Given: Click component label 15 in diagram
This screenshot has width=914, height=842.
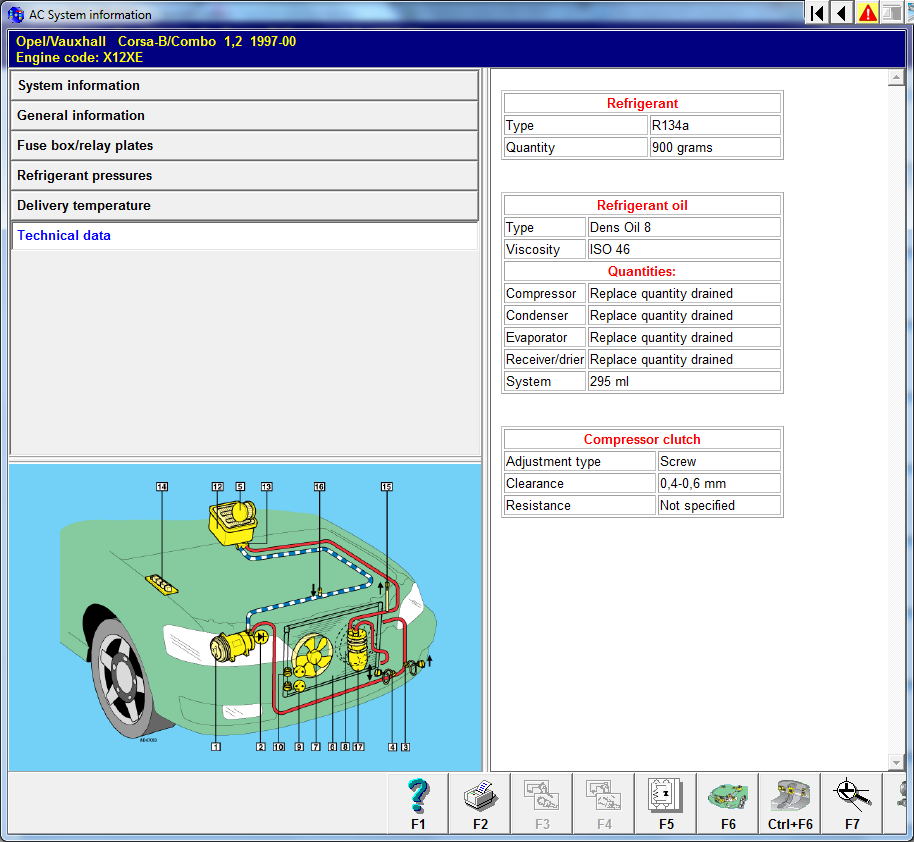Looking at the screenshot, I should pyautogui.click(x=386, y=486).
